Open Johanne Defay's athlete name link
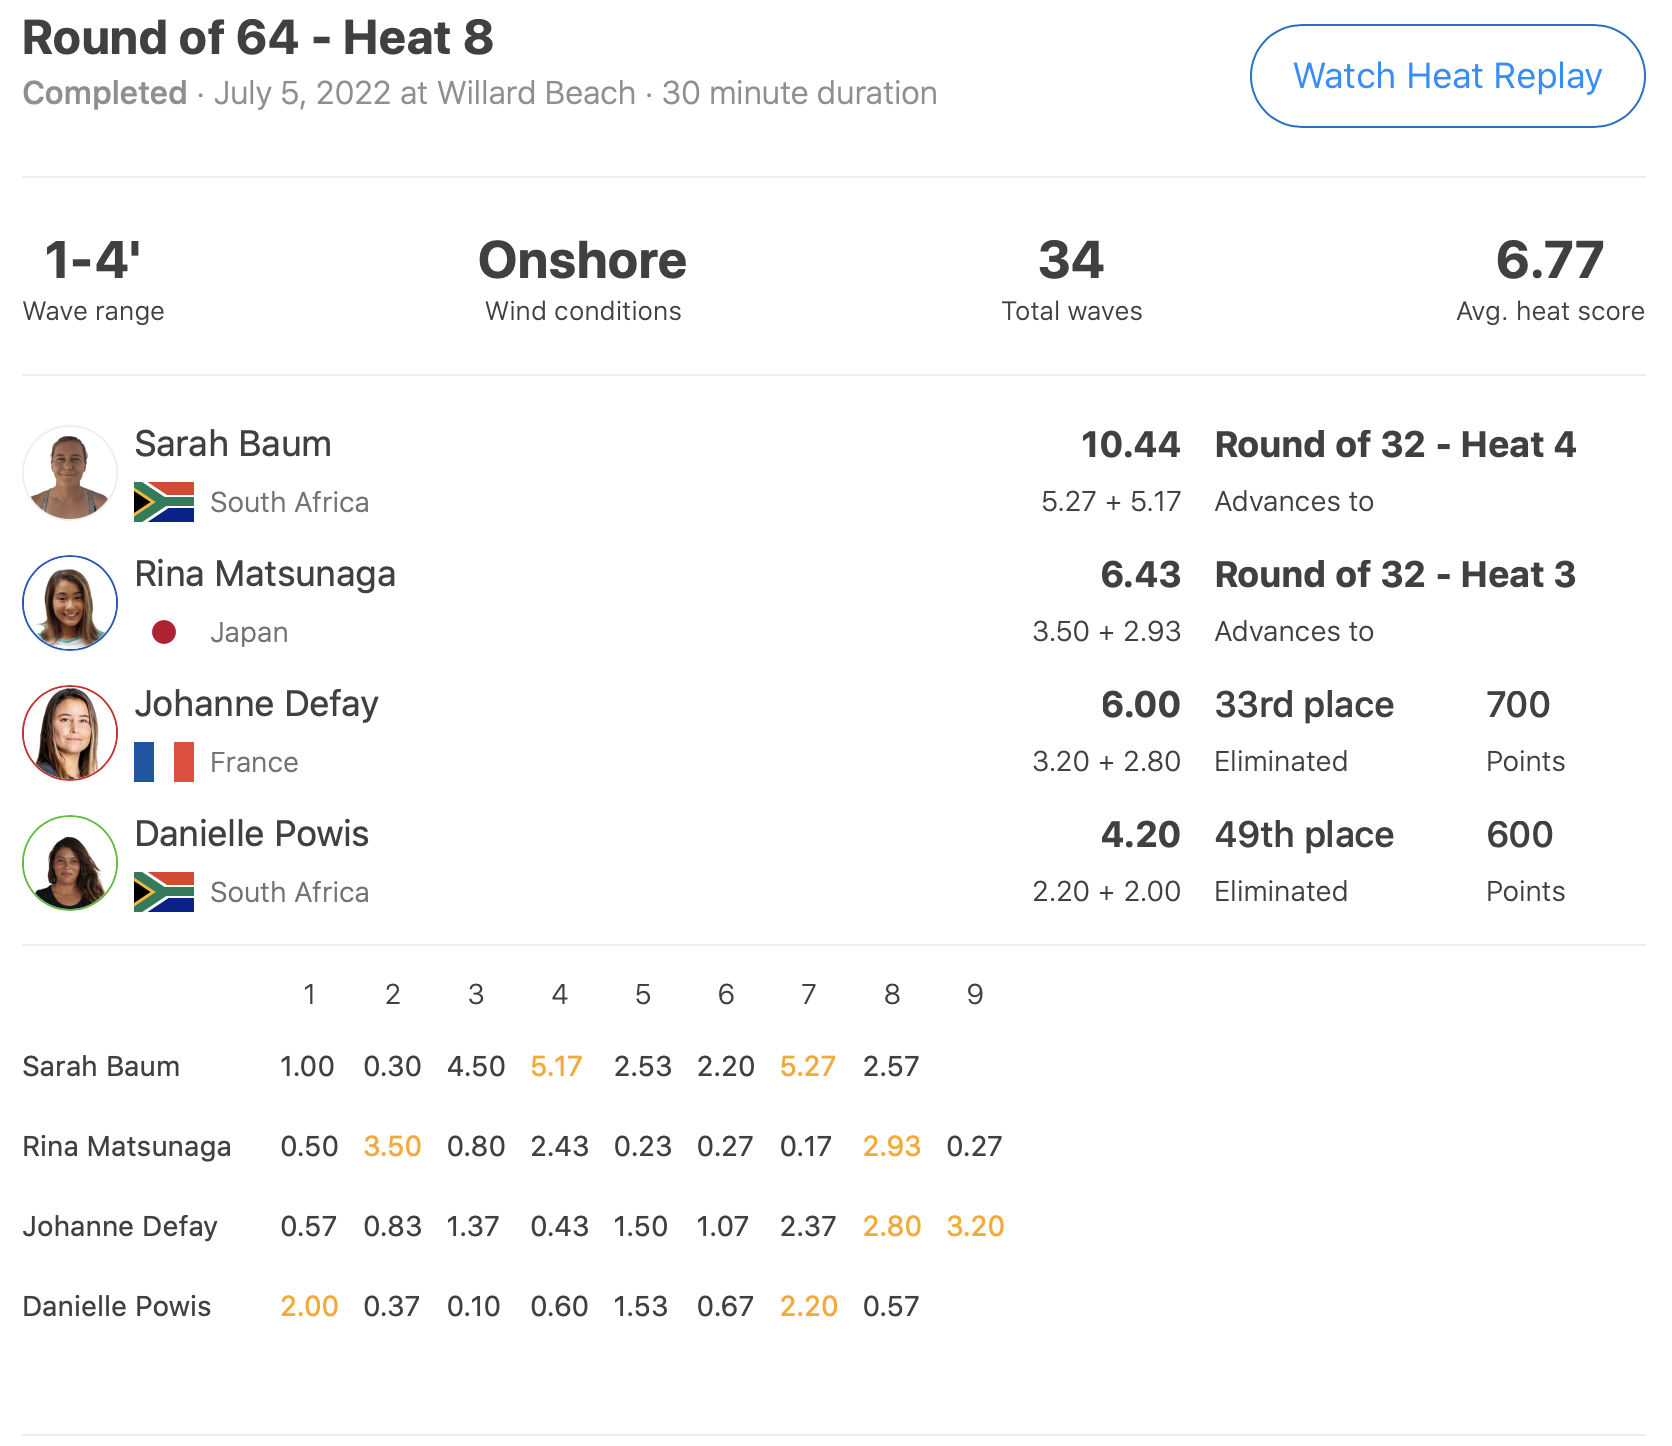Viewport: 1672px width, 1446px height. [257, 704]
